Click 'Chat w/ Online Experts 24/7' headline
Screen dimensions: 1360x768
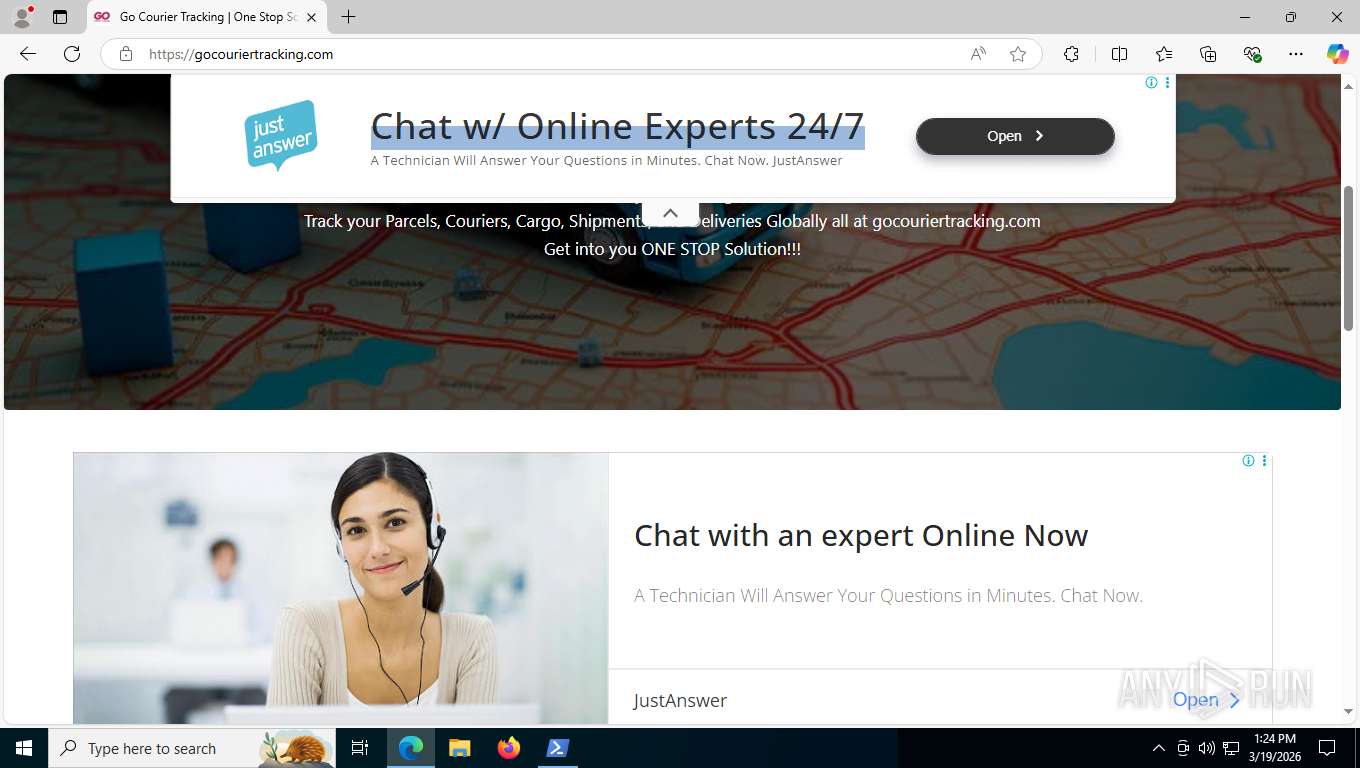617,127
